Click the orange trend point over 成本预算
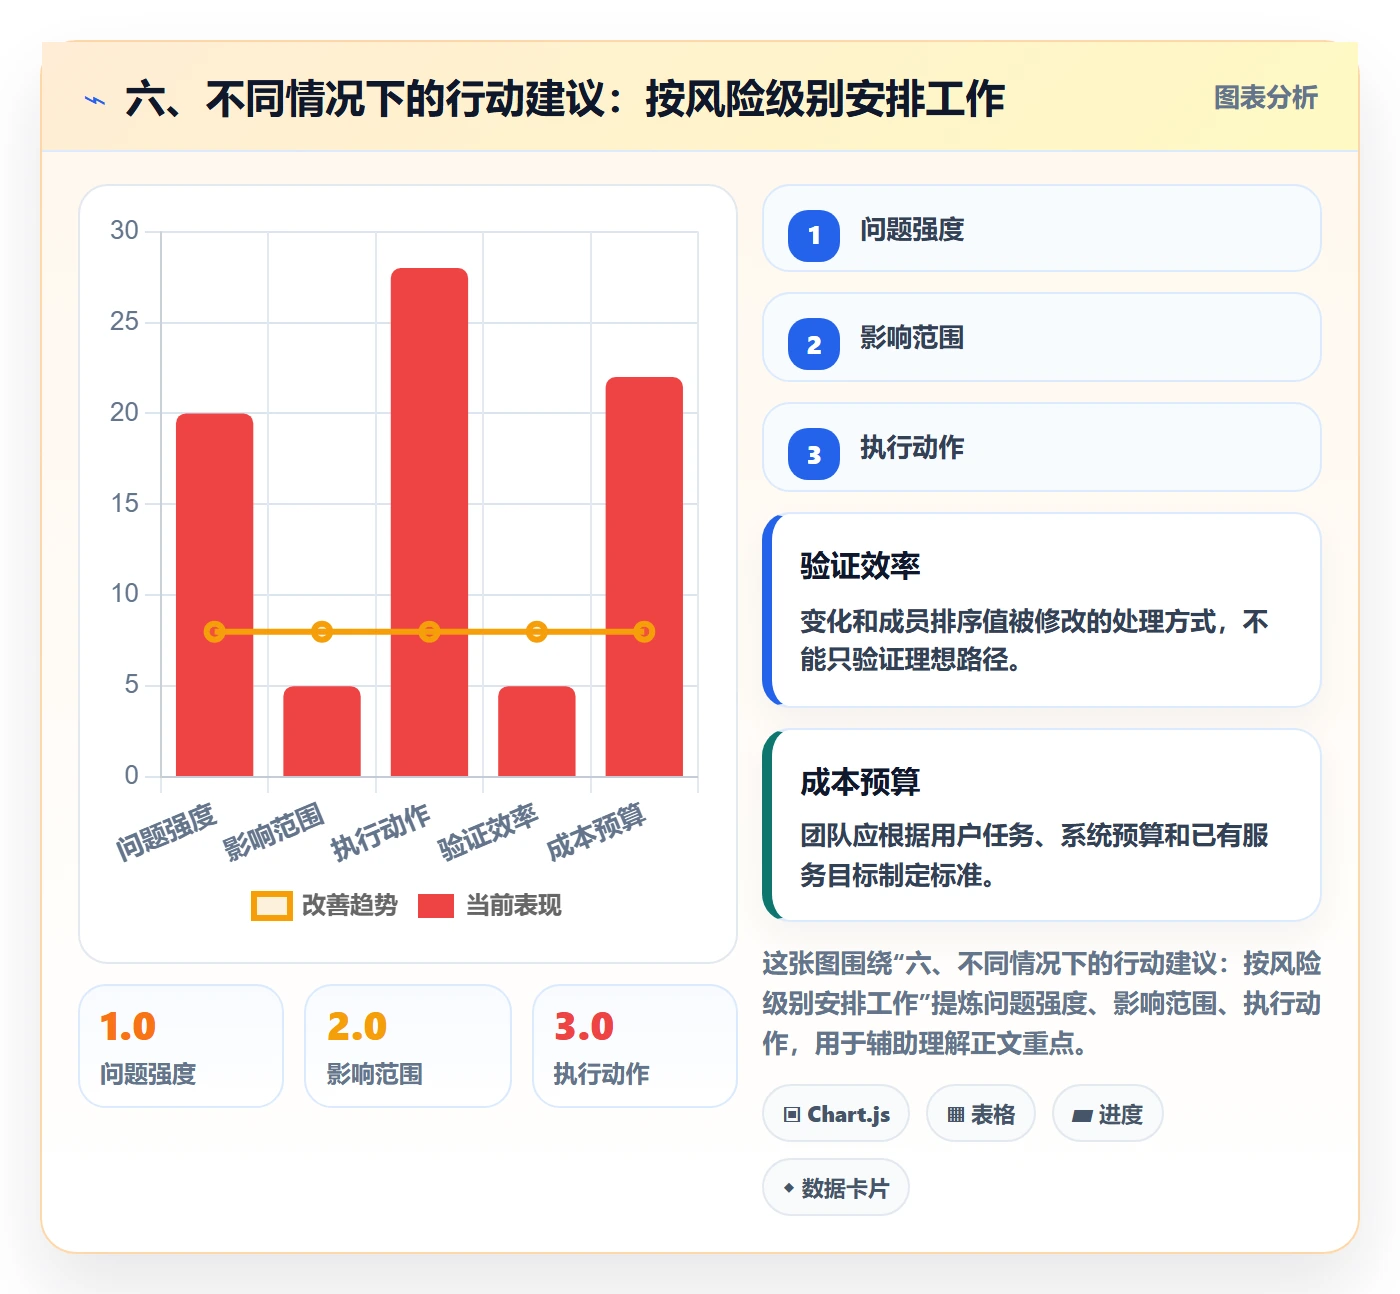The image size is (1400, 1294). coord(644,632)
